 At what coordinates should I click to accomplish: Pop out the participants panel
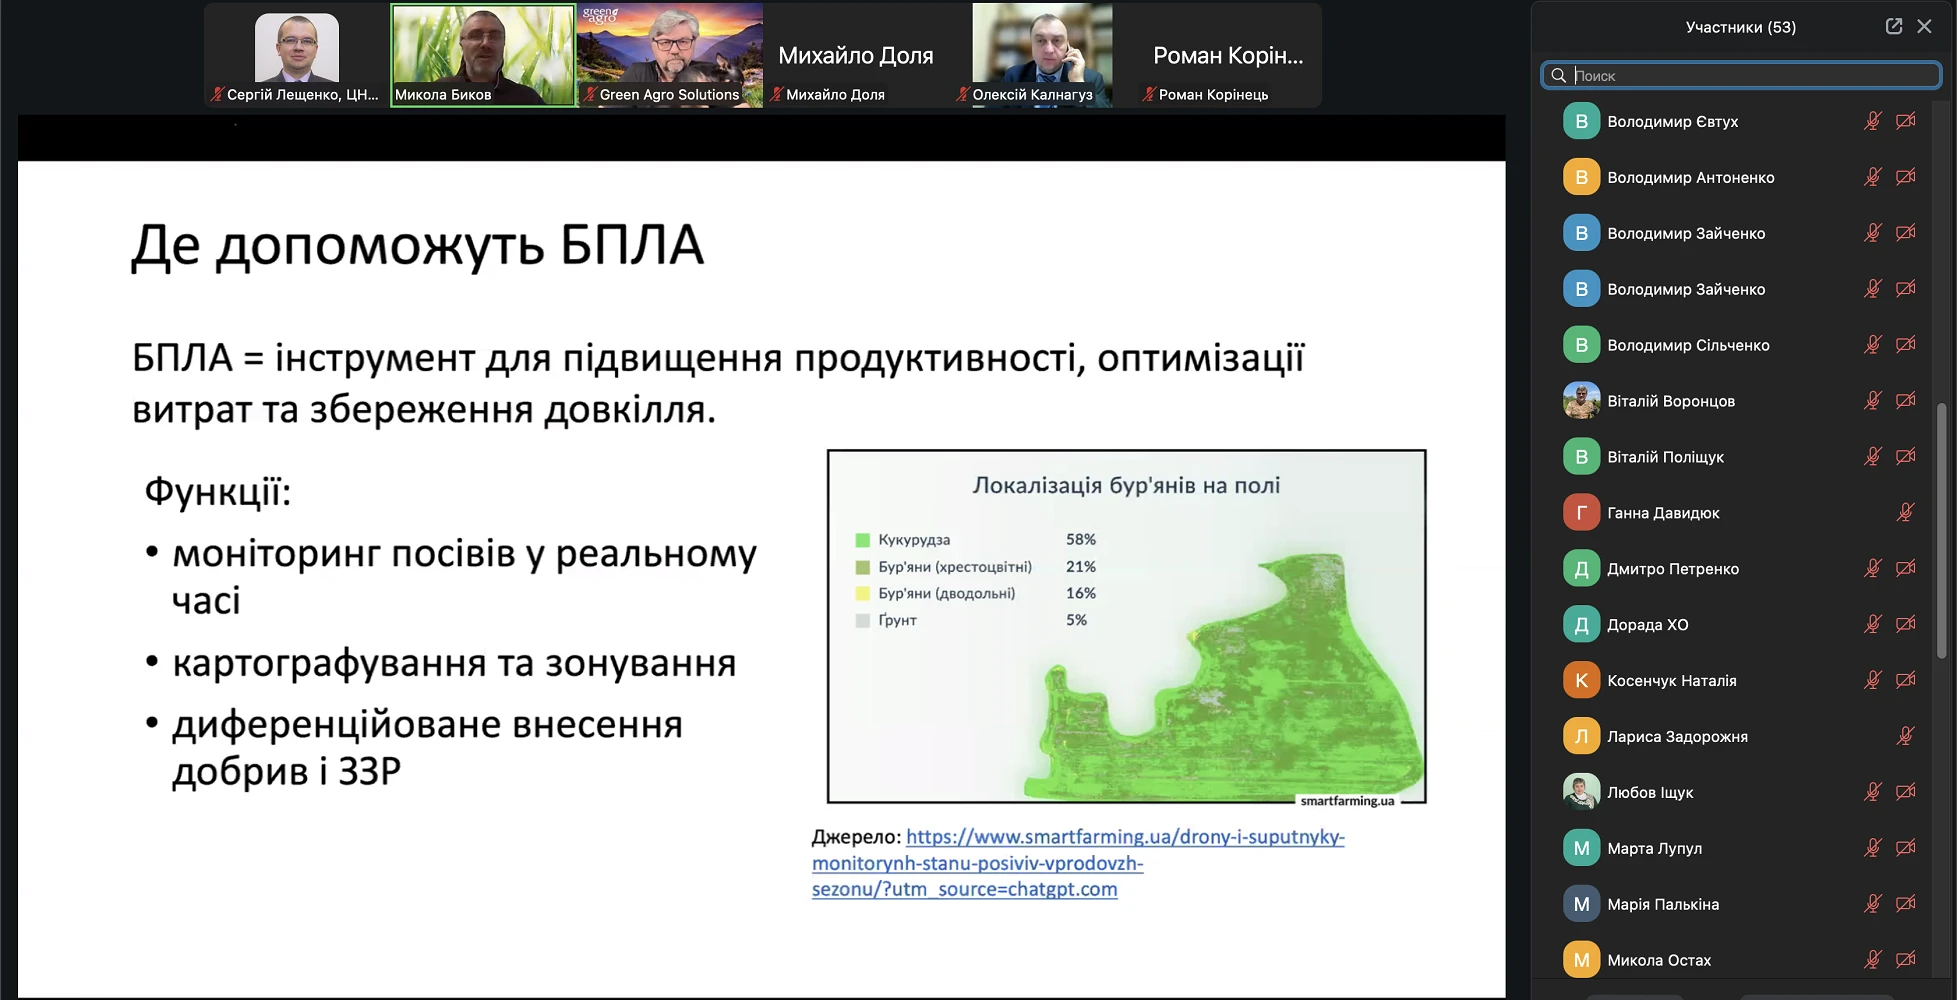coord(1894,27)
